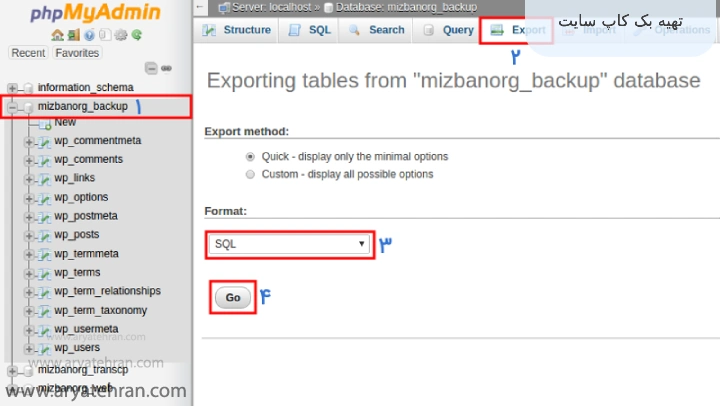Click the collapse all minus icon
Screen dimensions: 720x406
150,68
